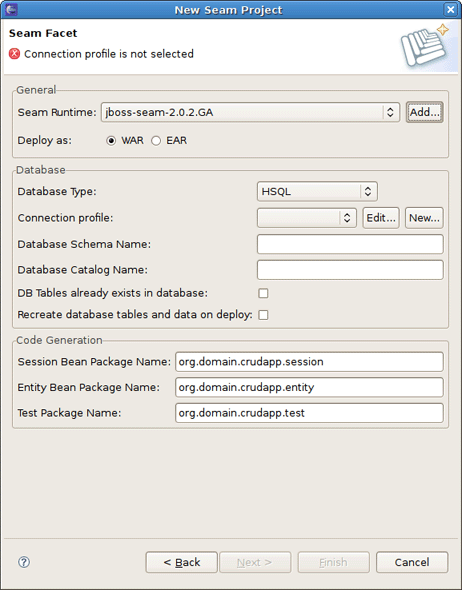Viewport: 462px width, 590px height.
Task: Click Add... to add Seam runtime
Action: click(x=424, y=112)
